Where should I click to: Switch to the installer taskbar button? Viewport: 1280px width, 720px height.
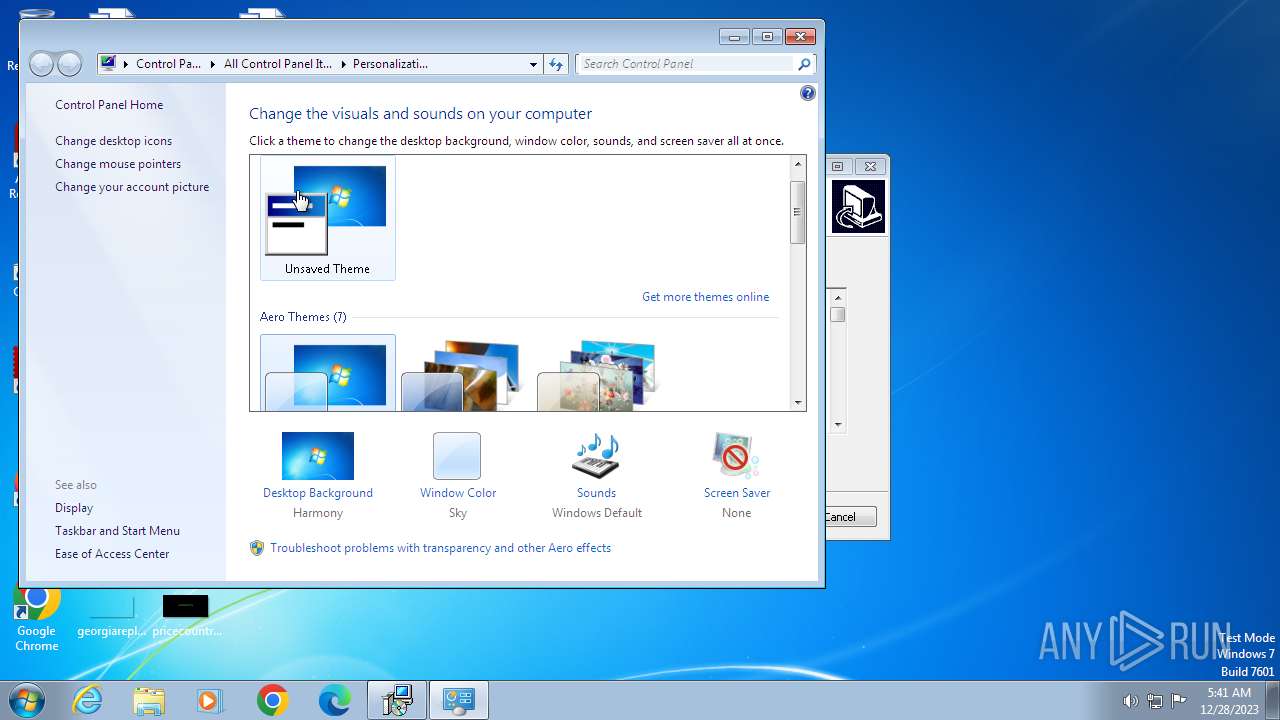(397, 700)
